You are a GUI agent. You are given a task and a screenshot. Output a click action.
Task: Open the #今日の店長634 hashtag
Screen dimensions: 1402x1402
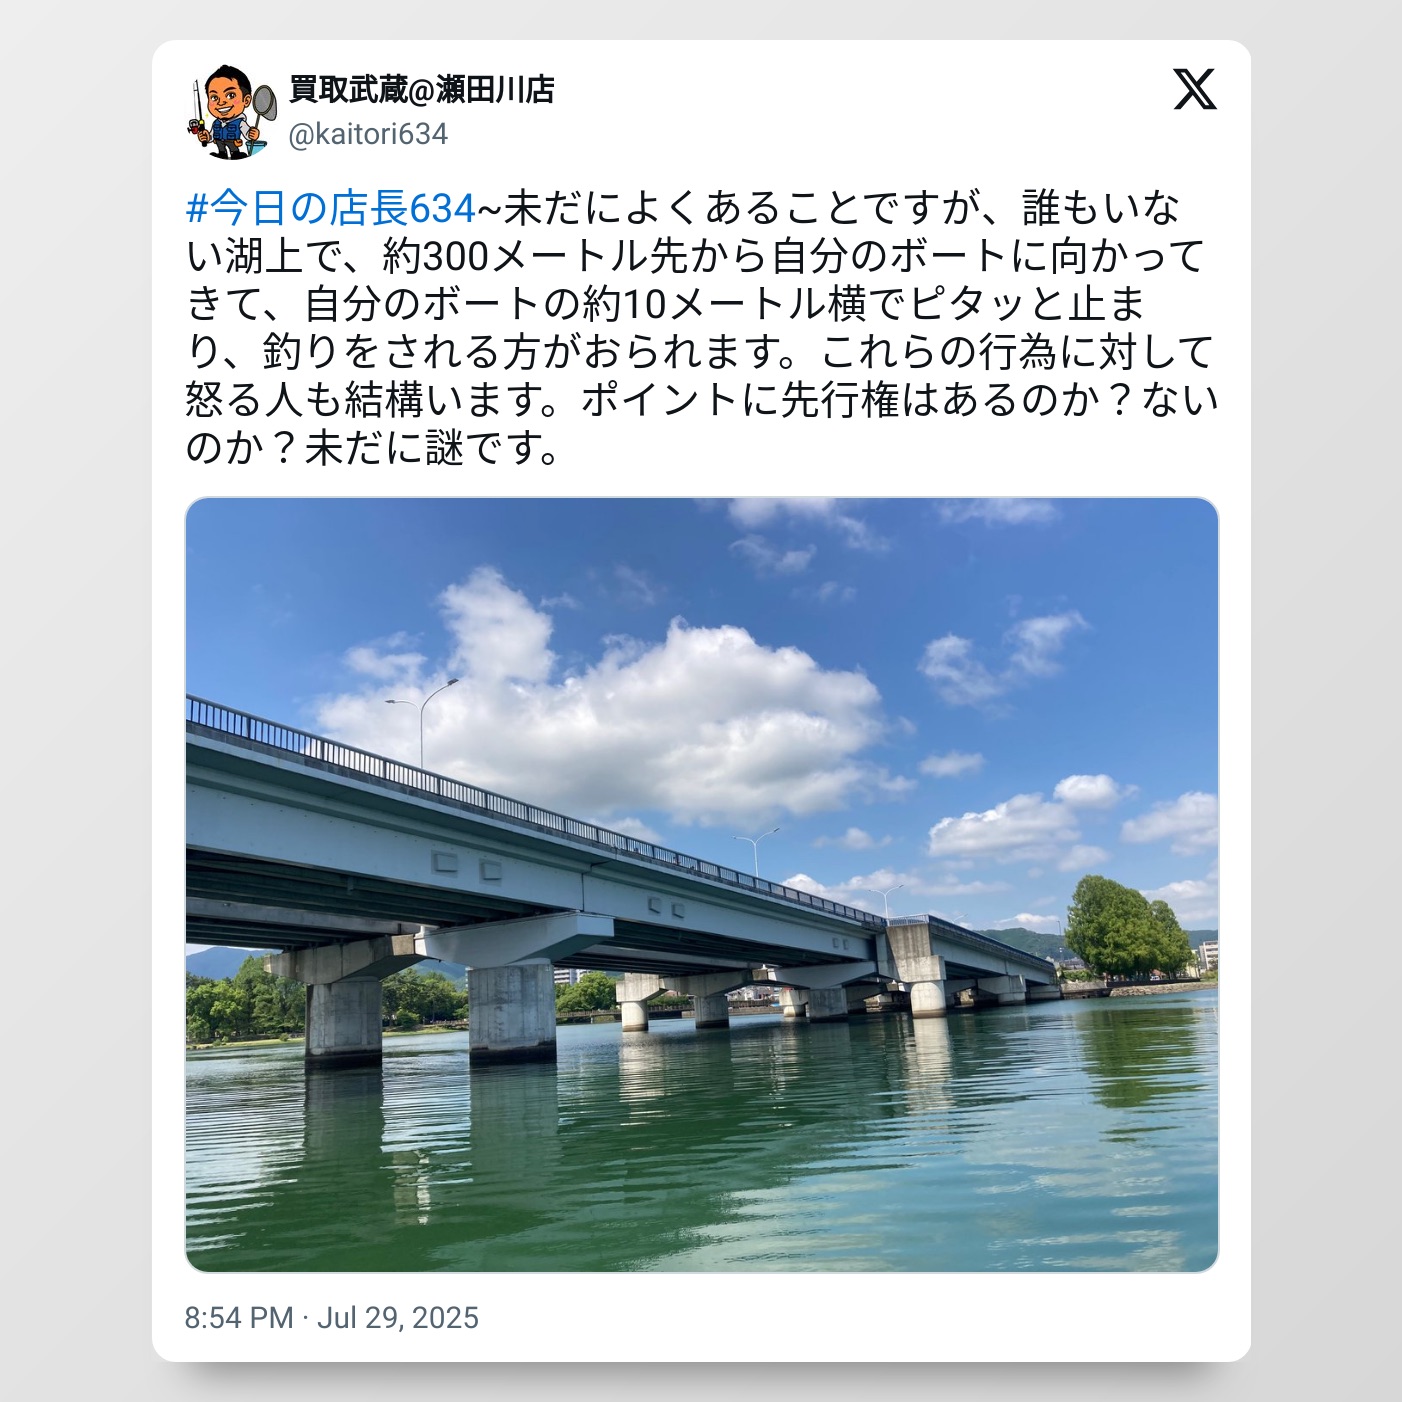(331, 208)
